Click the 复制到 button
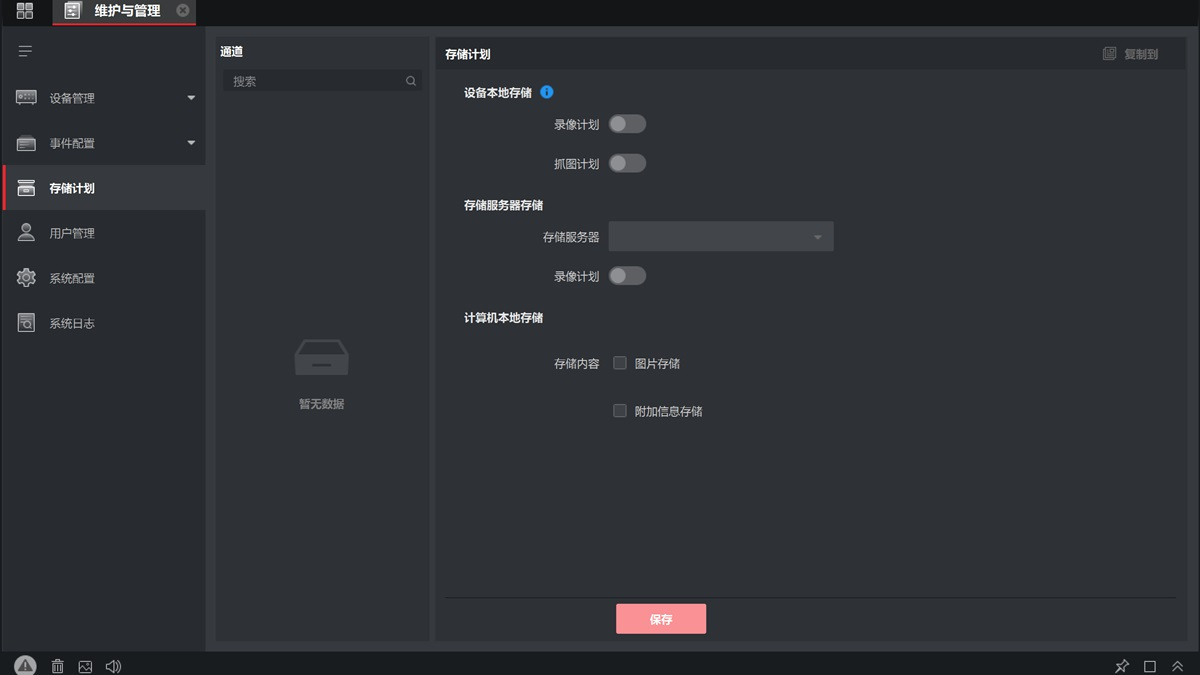 pyautogui.click(x=1130, y=54)
